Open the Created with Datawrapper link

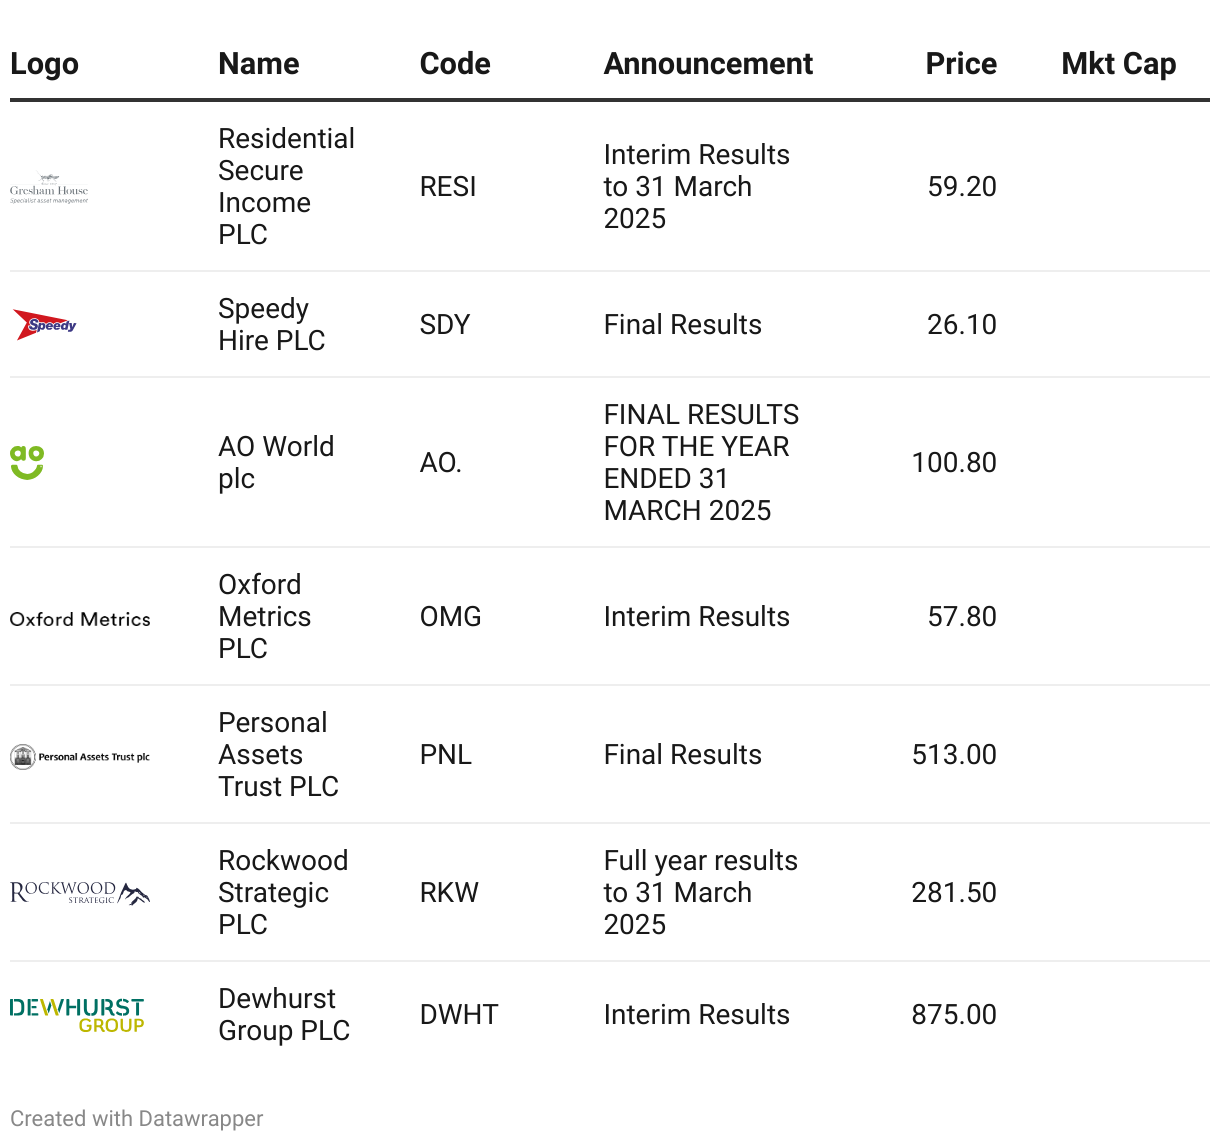(x=137, y=1118)
